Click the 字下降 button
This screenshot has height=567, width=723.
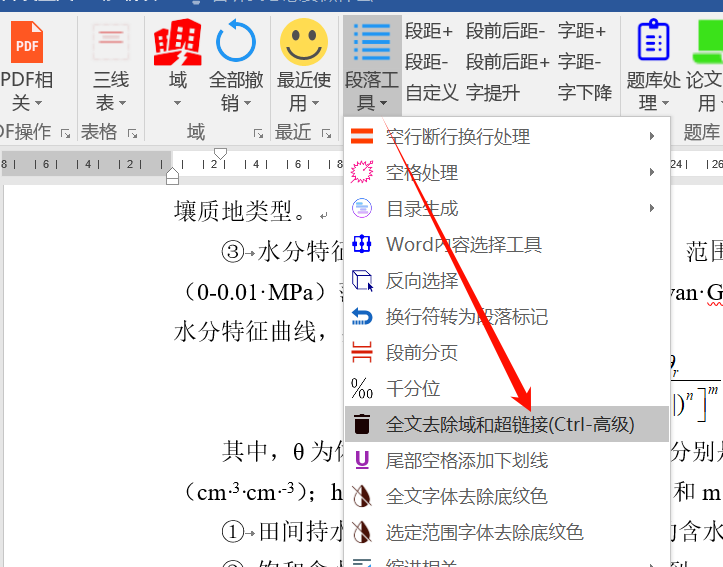(x=585, y=92)
